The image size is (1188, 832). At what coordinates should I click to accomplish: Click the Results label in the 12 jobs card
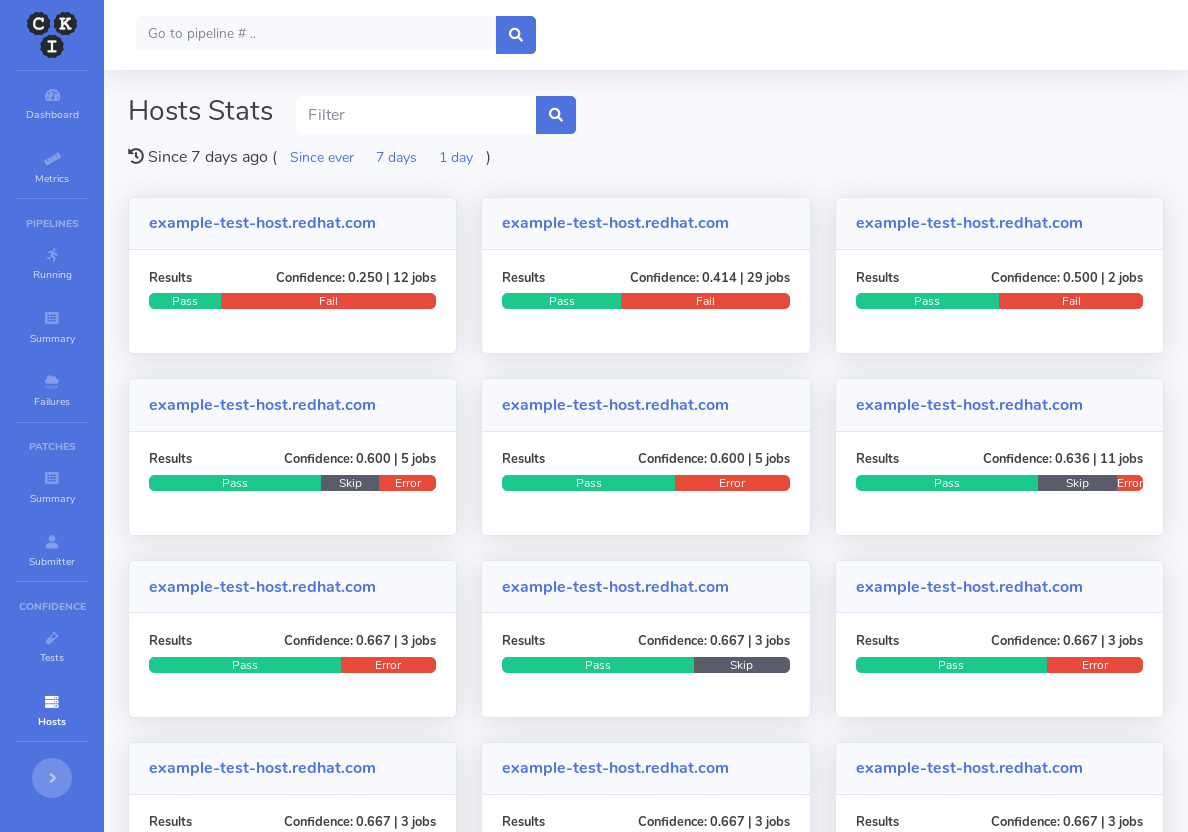click(x=170, y=277)
